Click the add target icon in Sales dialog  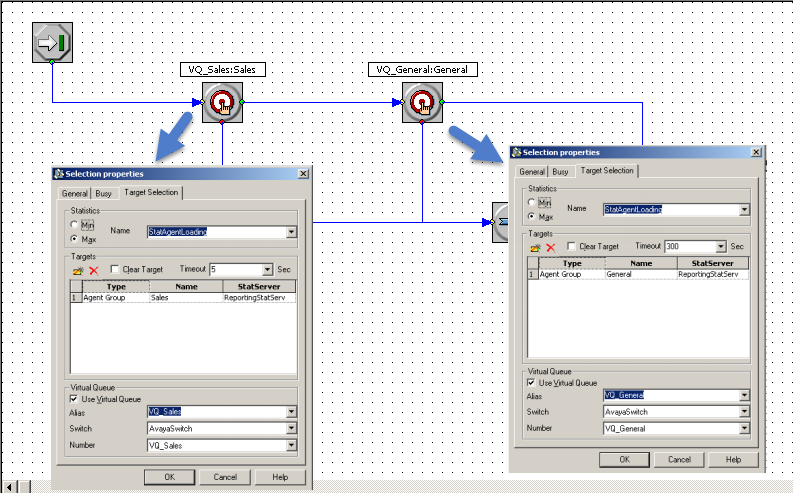point(77,271)
